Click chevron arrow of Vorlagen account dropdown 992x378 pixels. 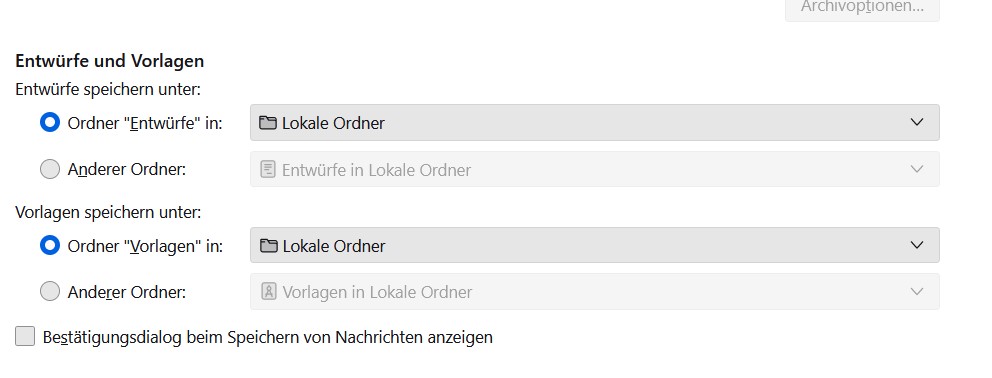pos(917,245)
